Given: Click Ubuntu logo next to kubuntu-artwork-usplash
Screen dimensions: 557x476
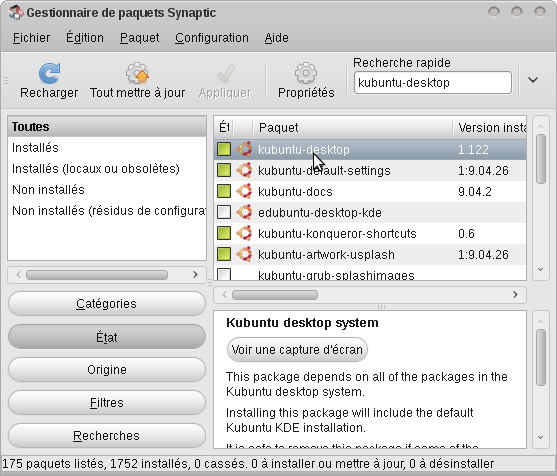Looking at the screenshot, I should [x=244, y=254].
